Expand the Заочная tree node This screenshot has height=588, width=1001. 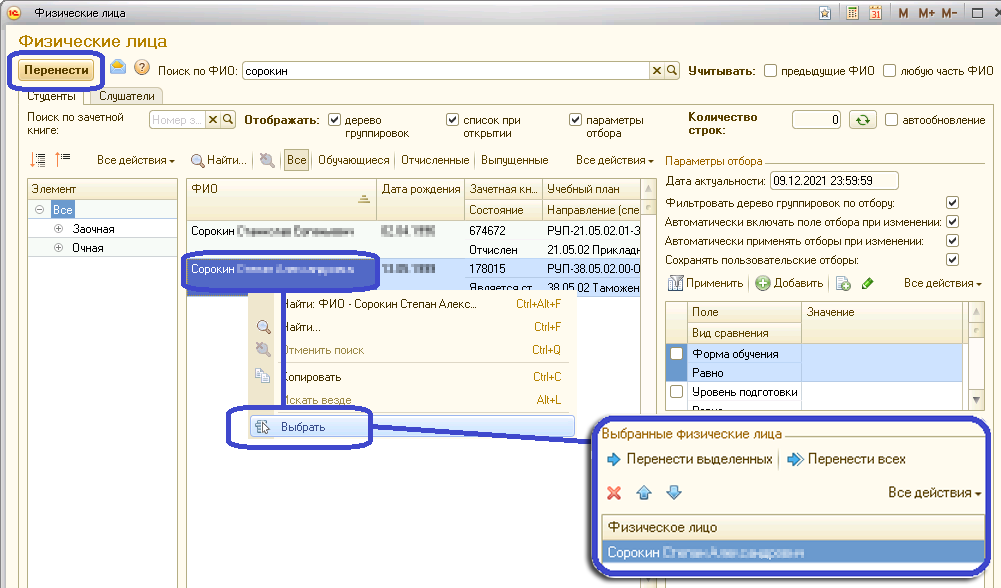(58, 229)
